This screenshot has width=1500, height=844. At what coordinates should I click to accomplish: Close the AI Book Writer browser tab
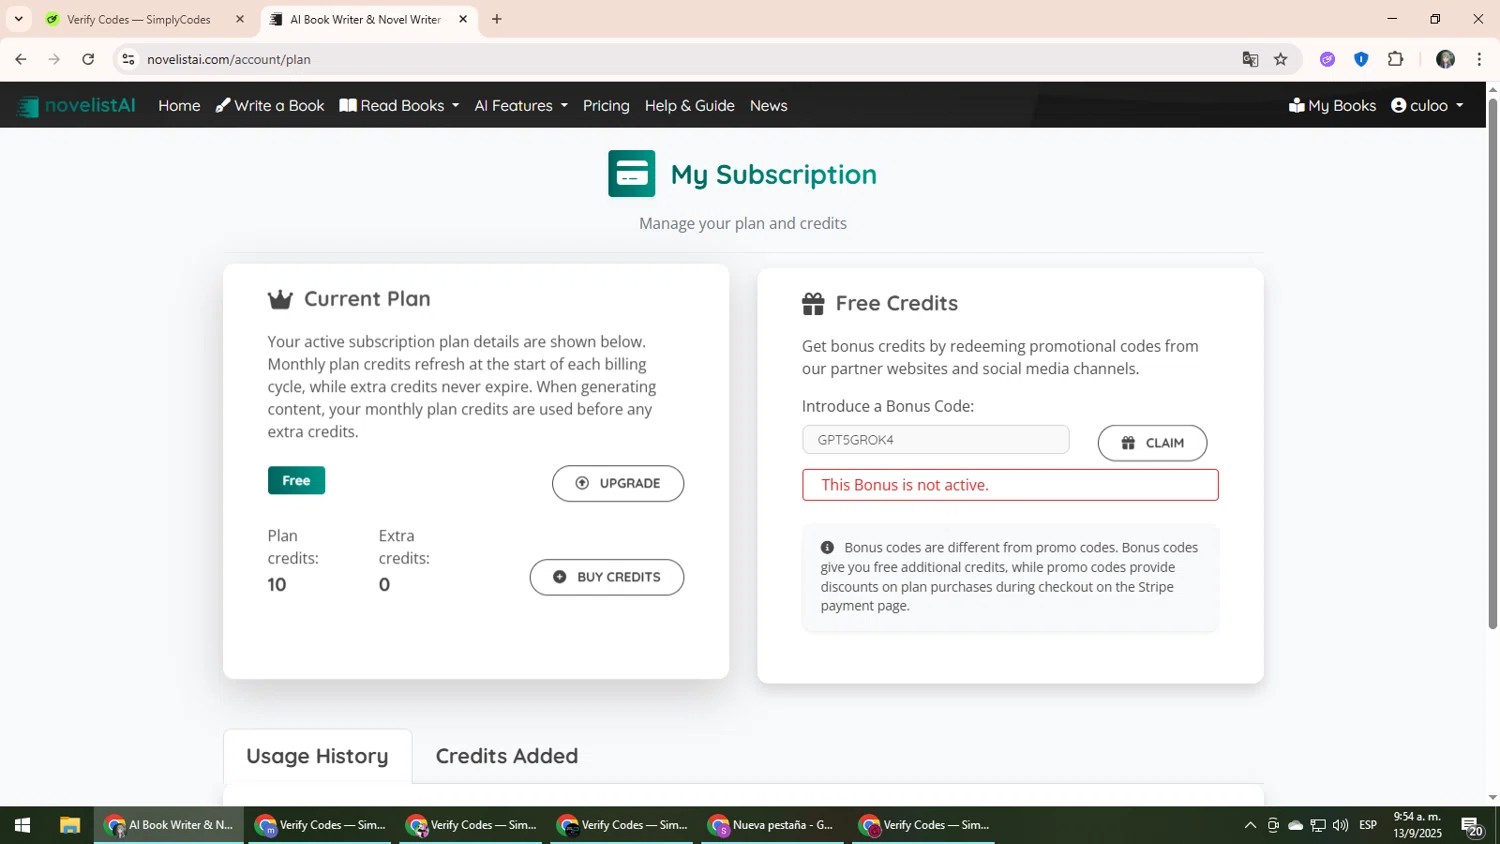463,19
